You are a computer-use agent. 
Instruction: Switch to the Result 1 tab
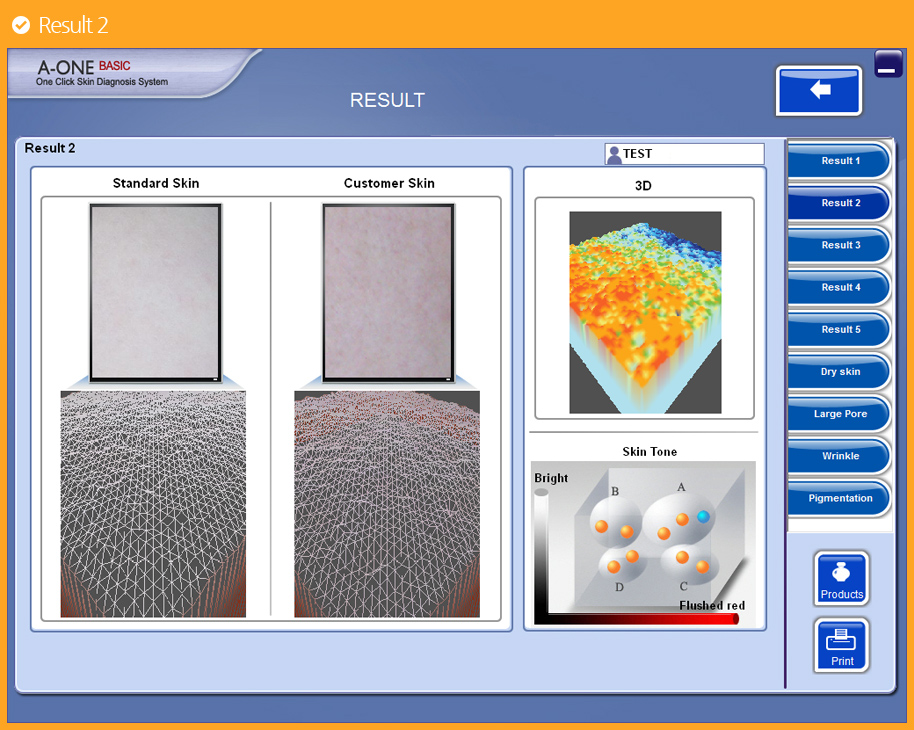pos(840,161)
